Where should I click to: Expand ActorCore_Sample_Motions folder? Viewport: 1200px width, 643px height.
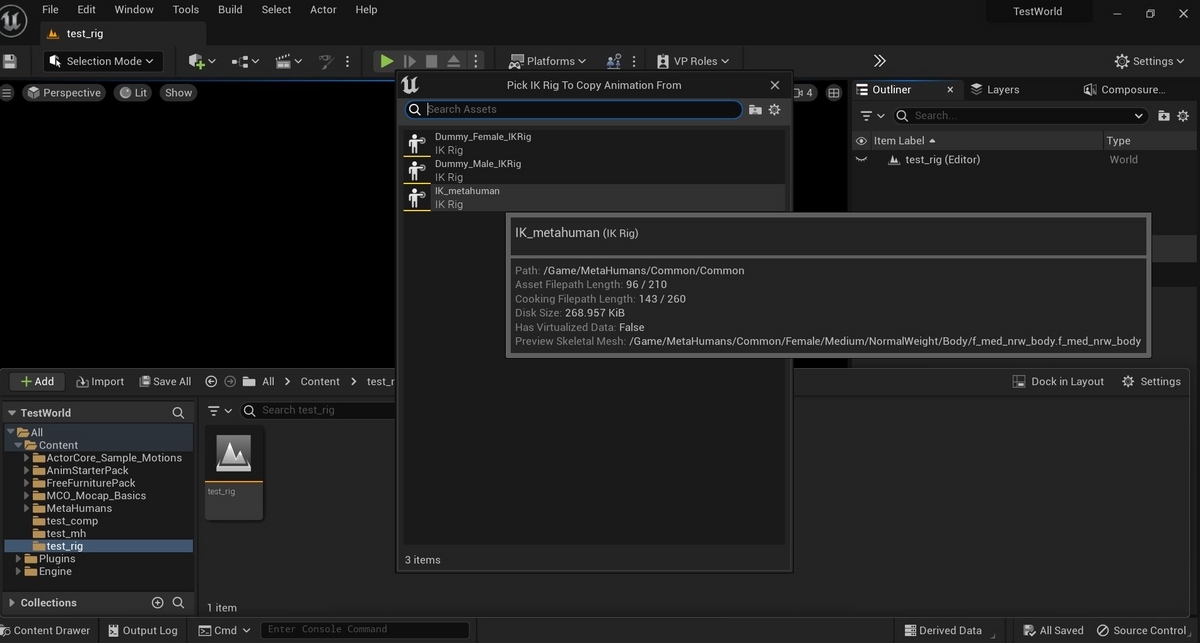[x=27, y=457]
